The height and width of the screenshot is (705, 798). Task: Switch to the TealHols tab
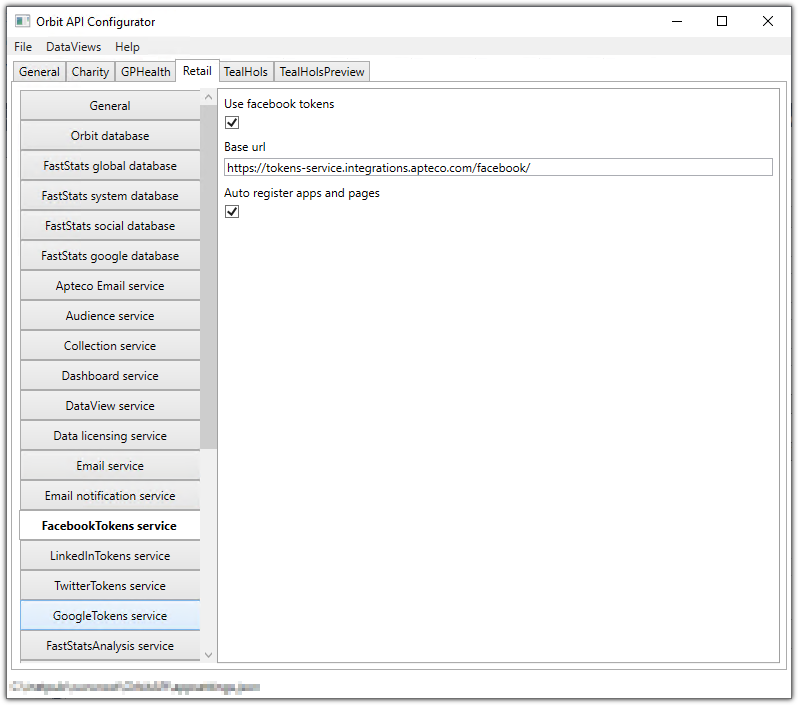246,72
